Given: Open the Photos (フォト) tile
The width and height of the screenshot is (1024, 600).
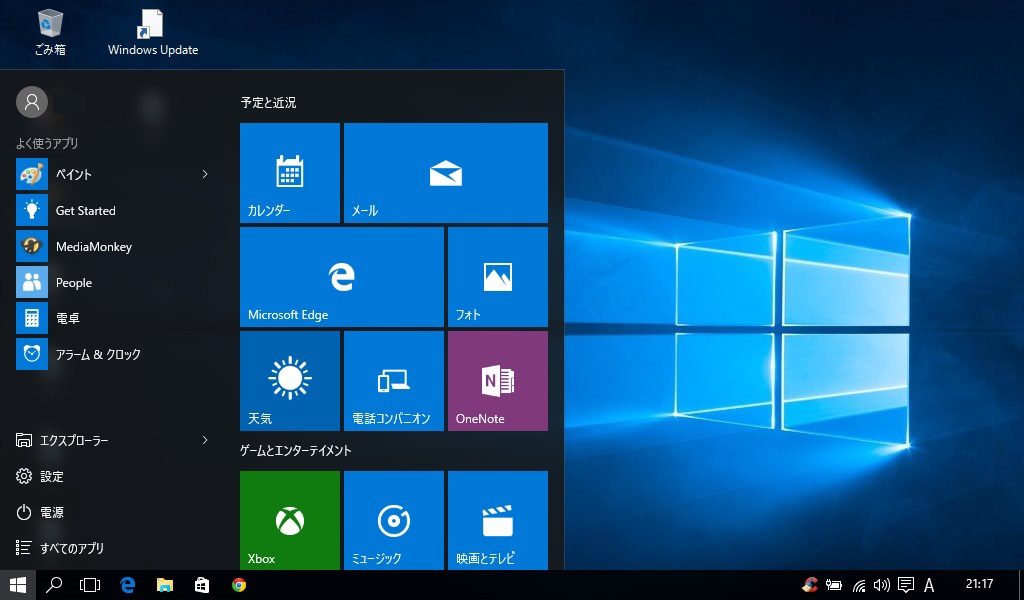Looking at the screenshot, I should (498, 277).
